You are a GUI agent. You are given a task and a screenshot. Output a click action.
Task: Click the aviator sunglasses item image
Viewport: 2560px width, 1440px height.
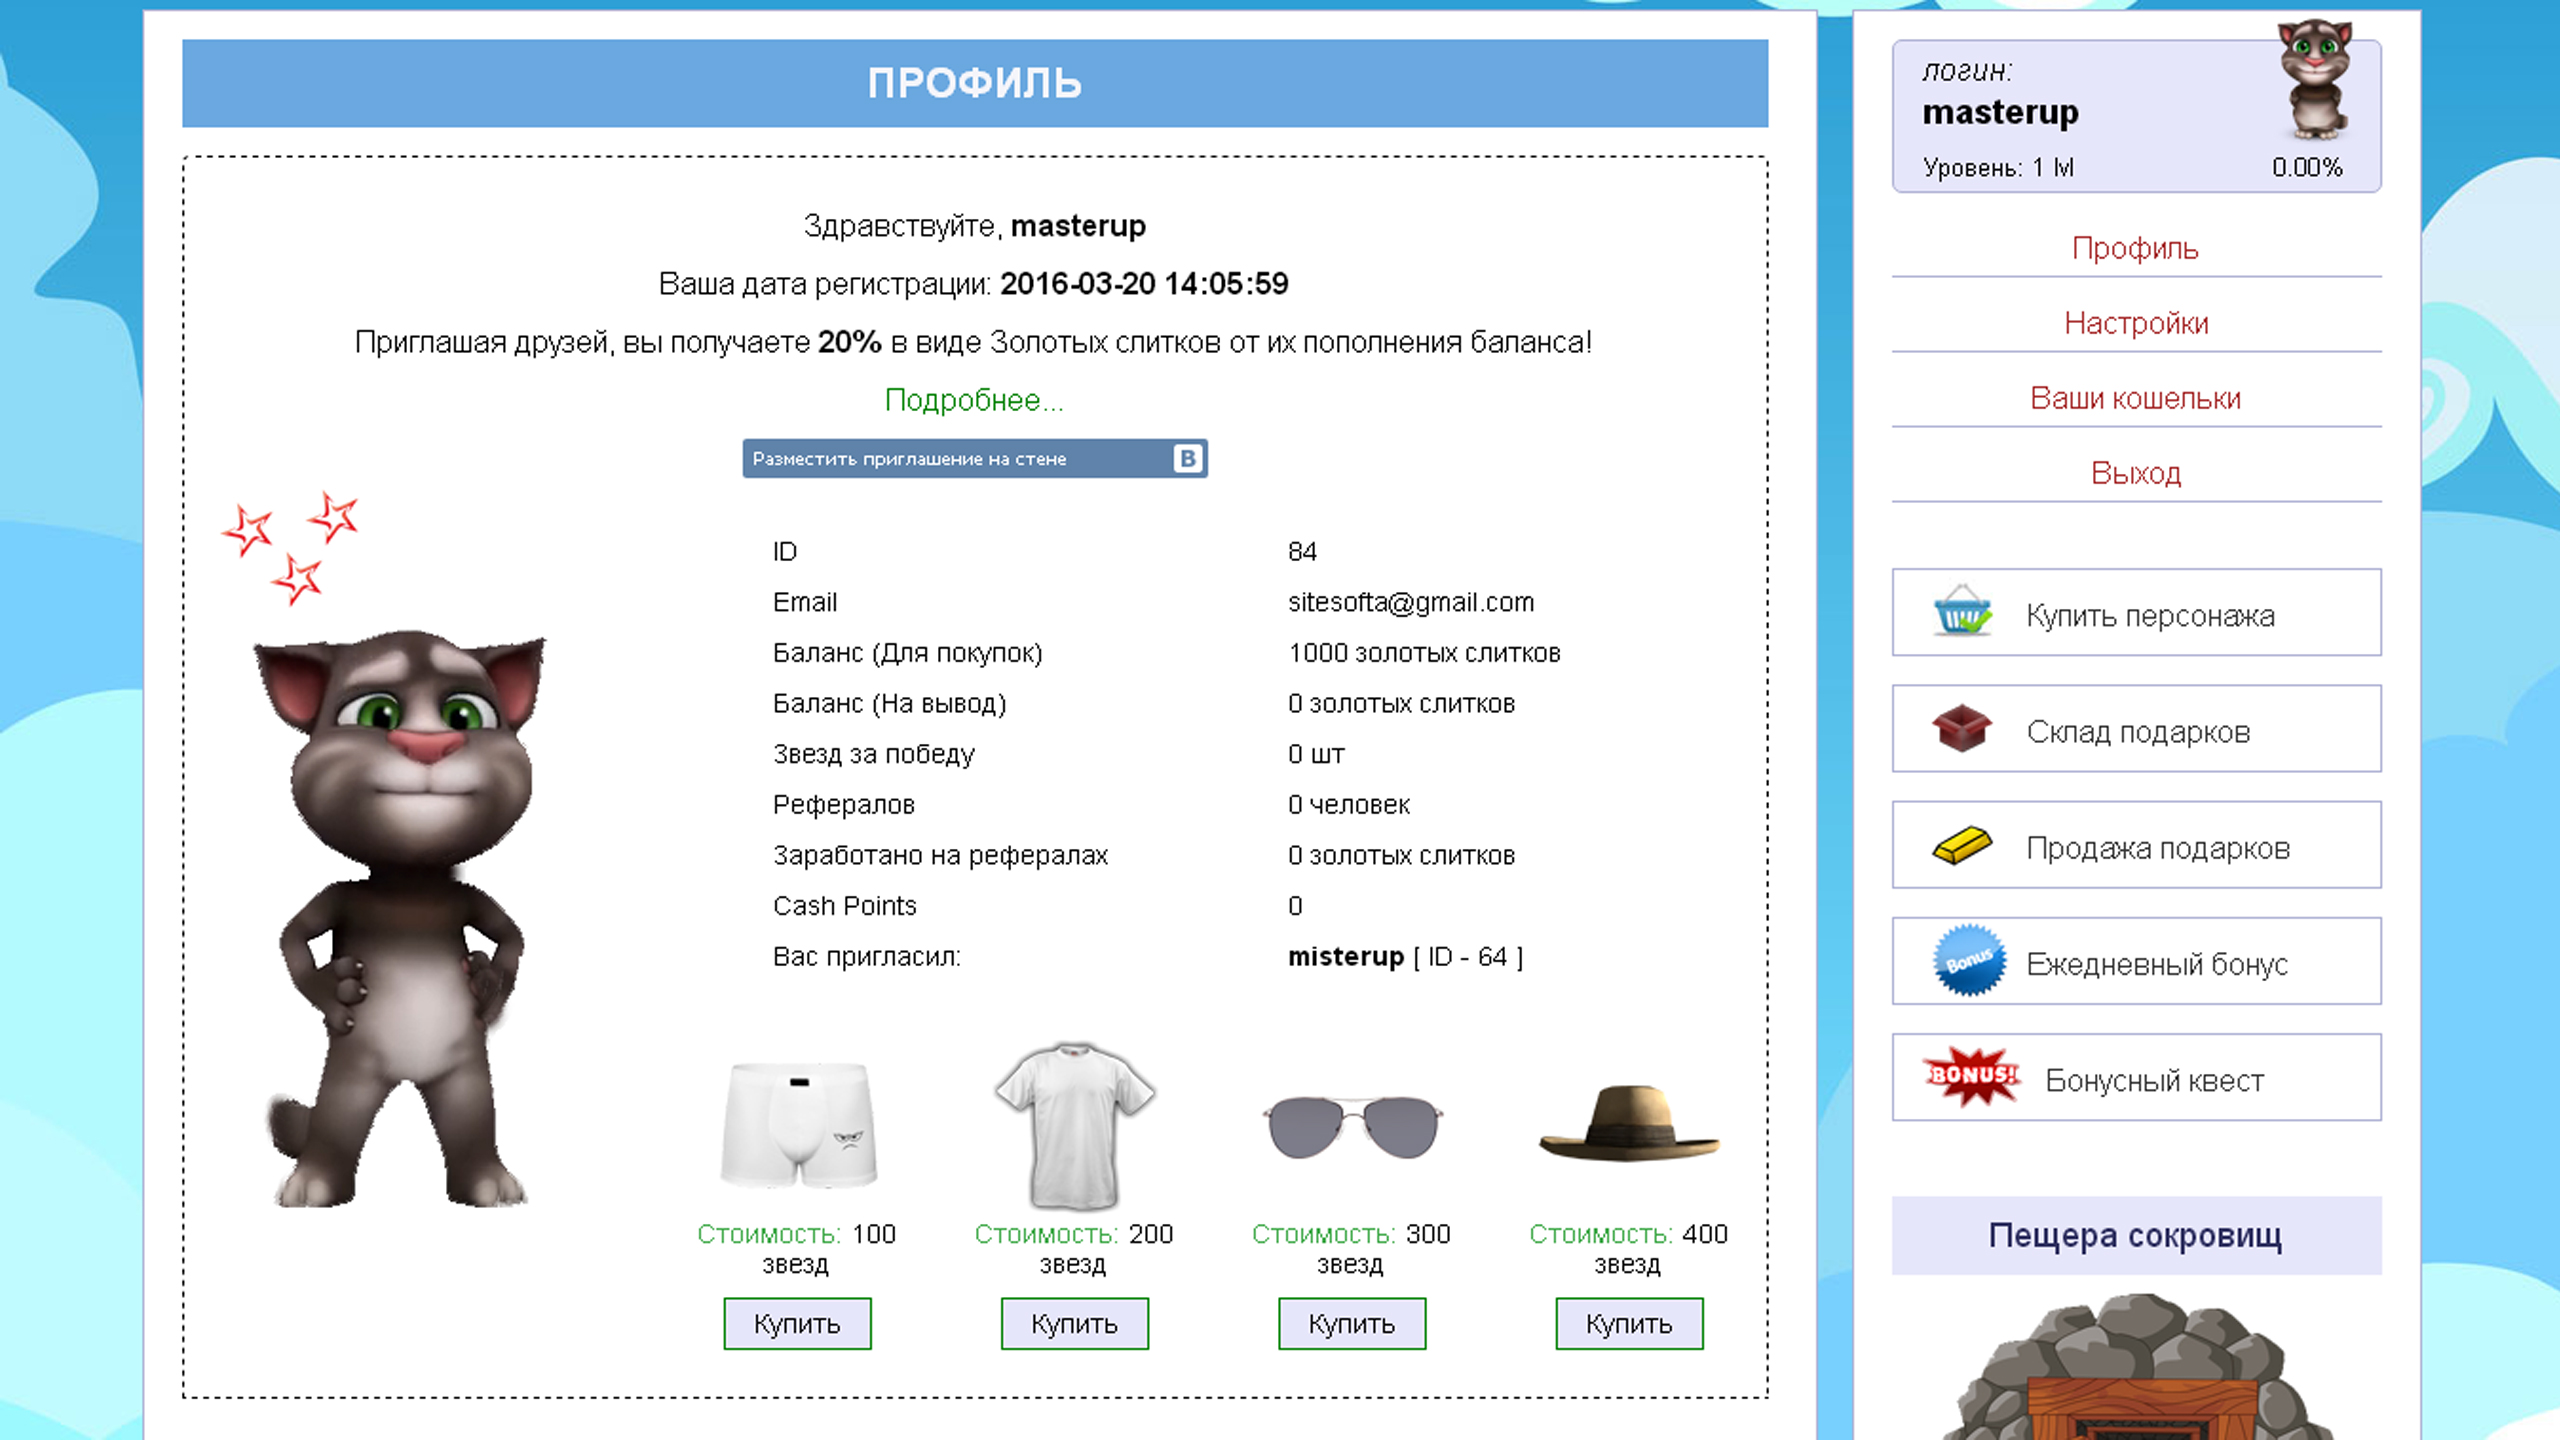1352,1127
